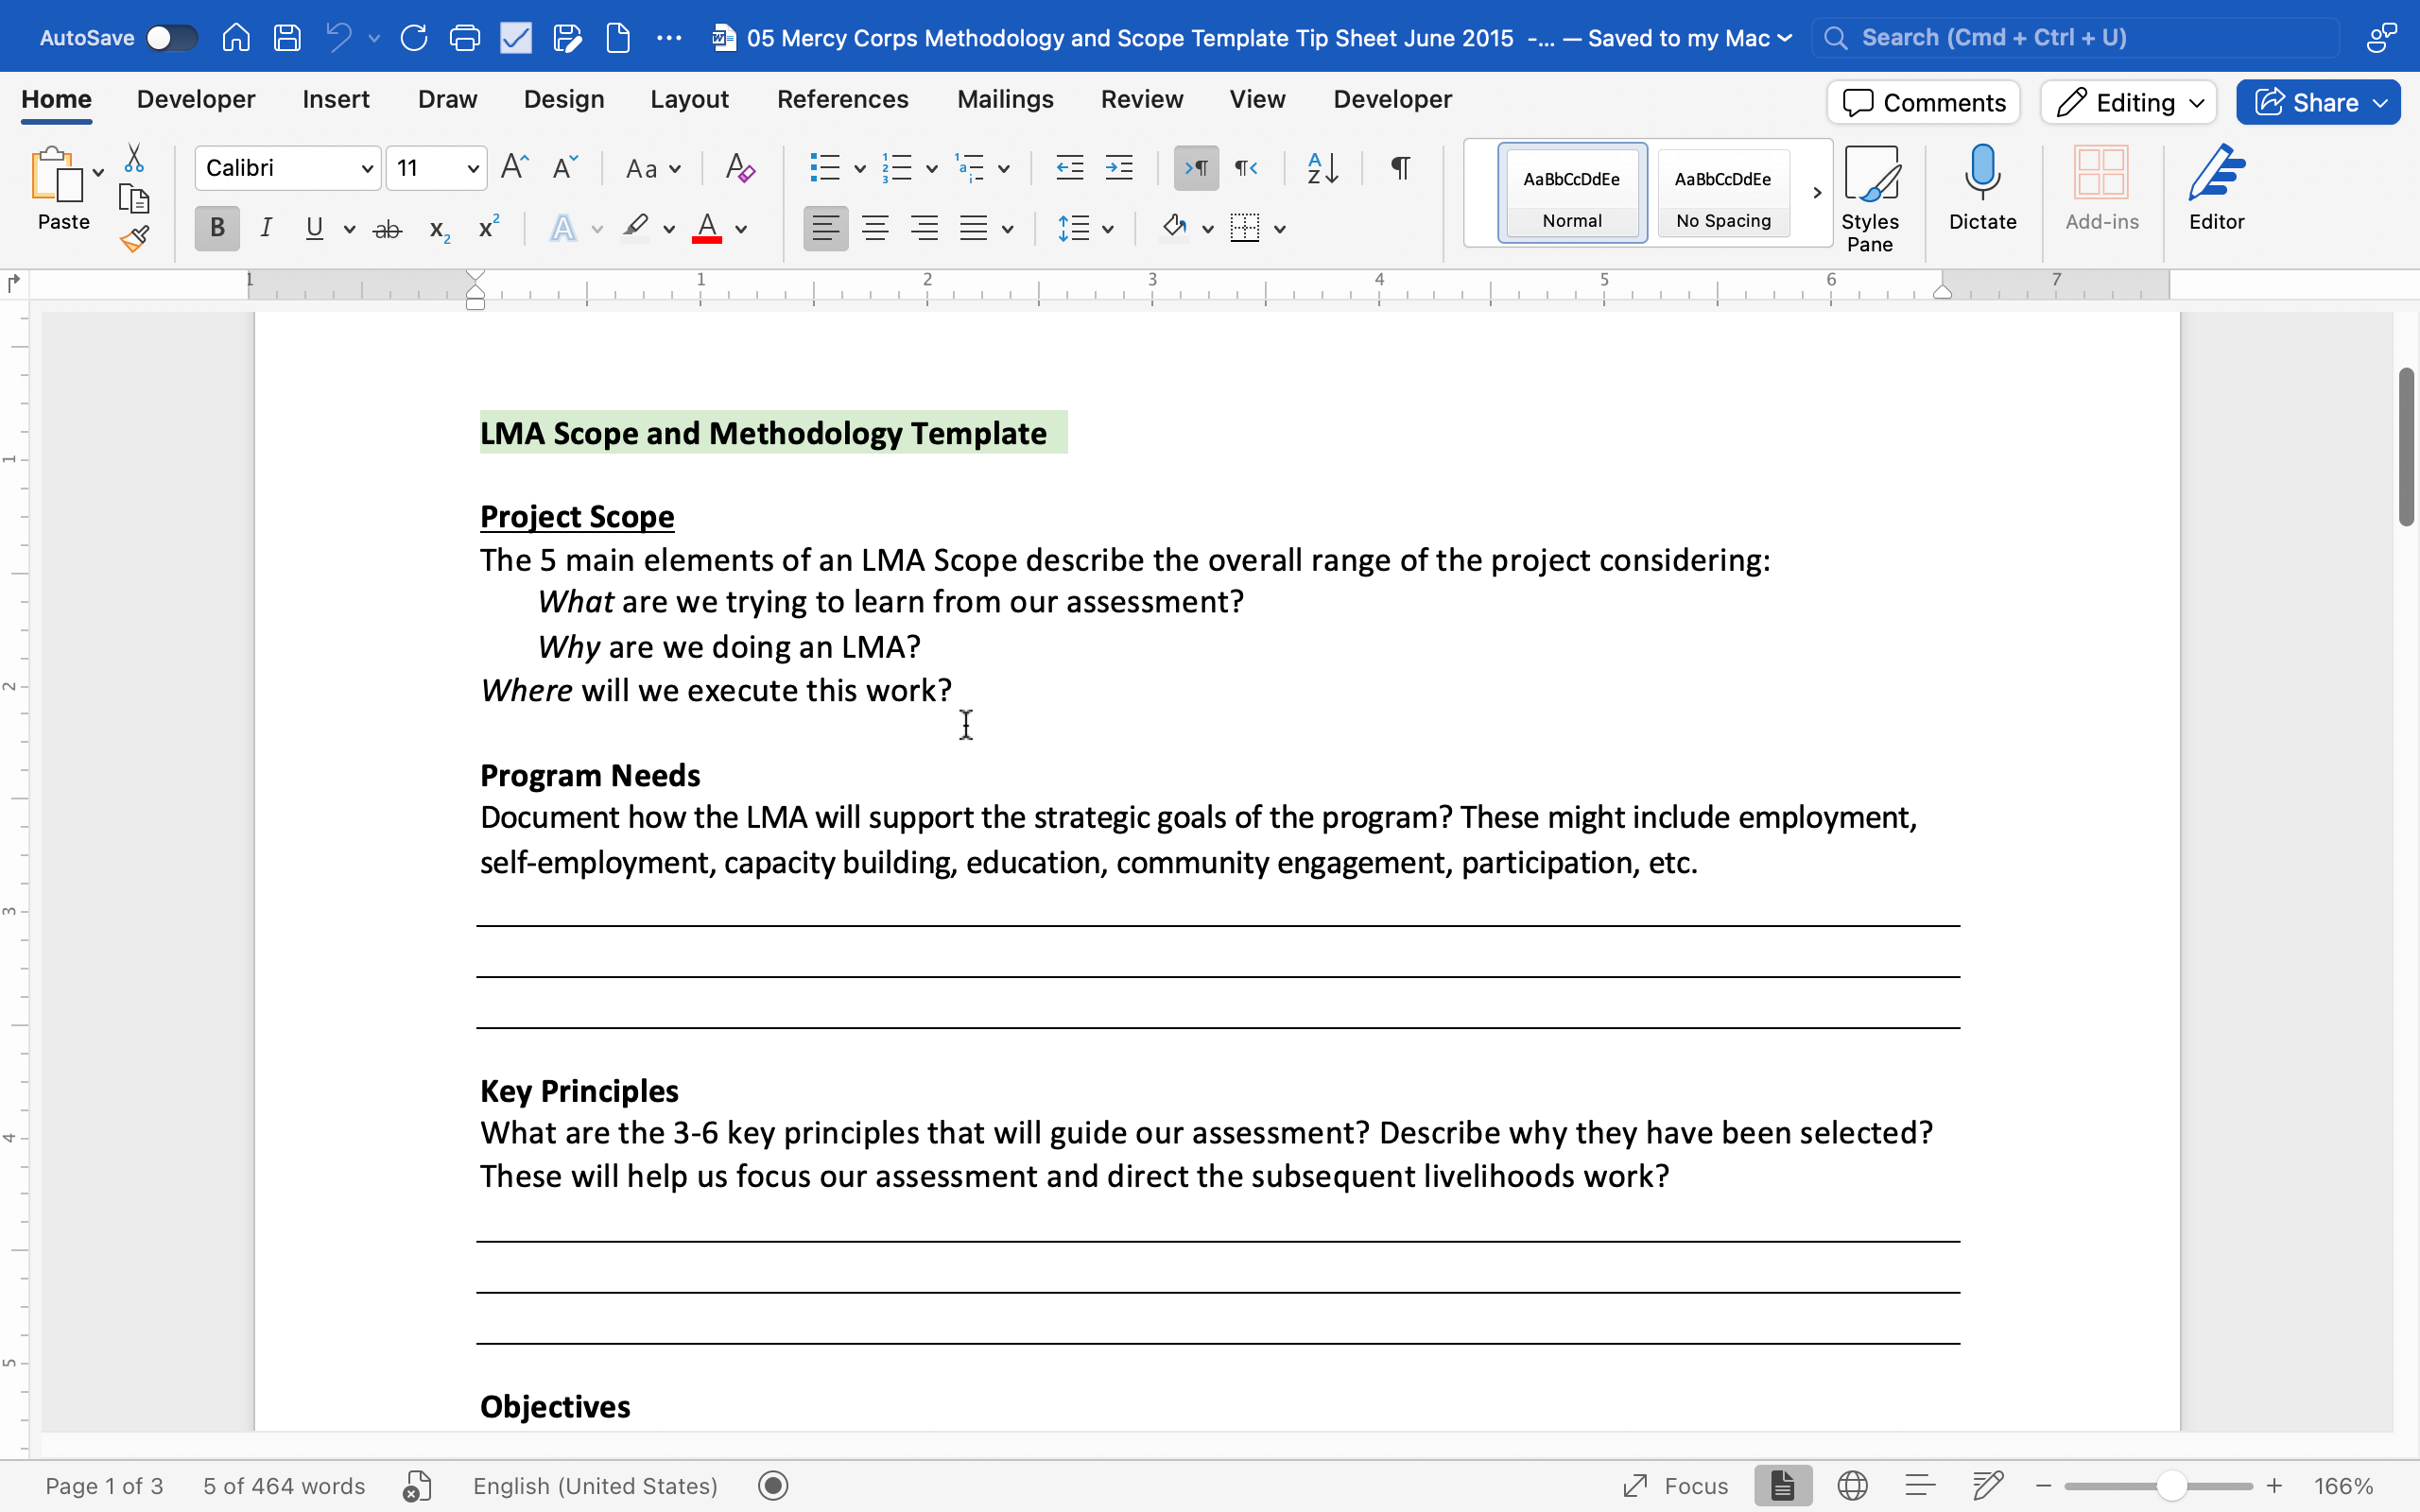The height and width of the screenshot is (1512, 2420).
Task: Click the Format Painter brush icon
Action: (x=134, y=239)
